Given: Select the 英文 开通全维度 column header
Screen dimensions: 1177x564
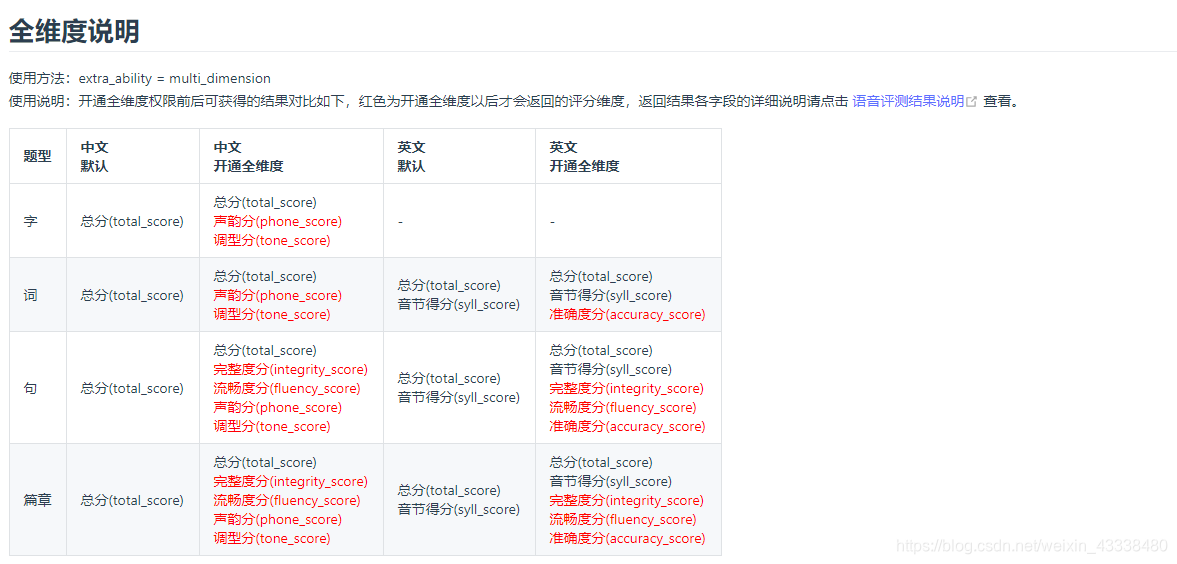Looking at the screenshot, I should [628, 156].
